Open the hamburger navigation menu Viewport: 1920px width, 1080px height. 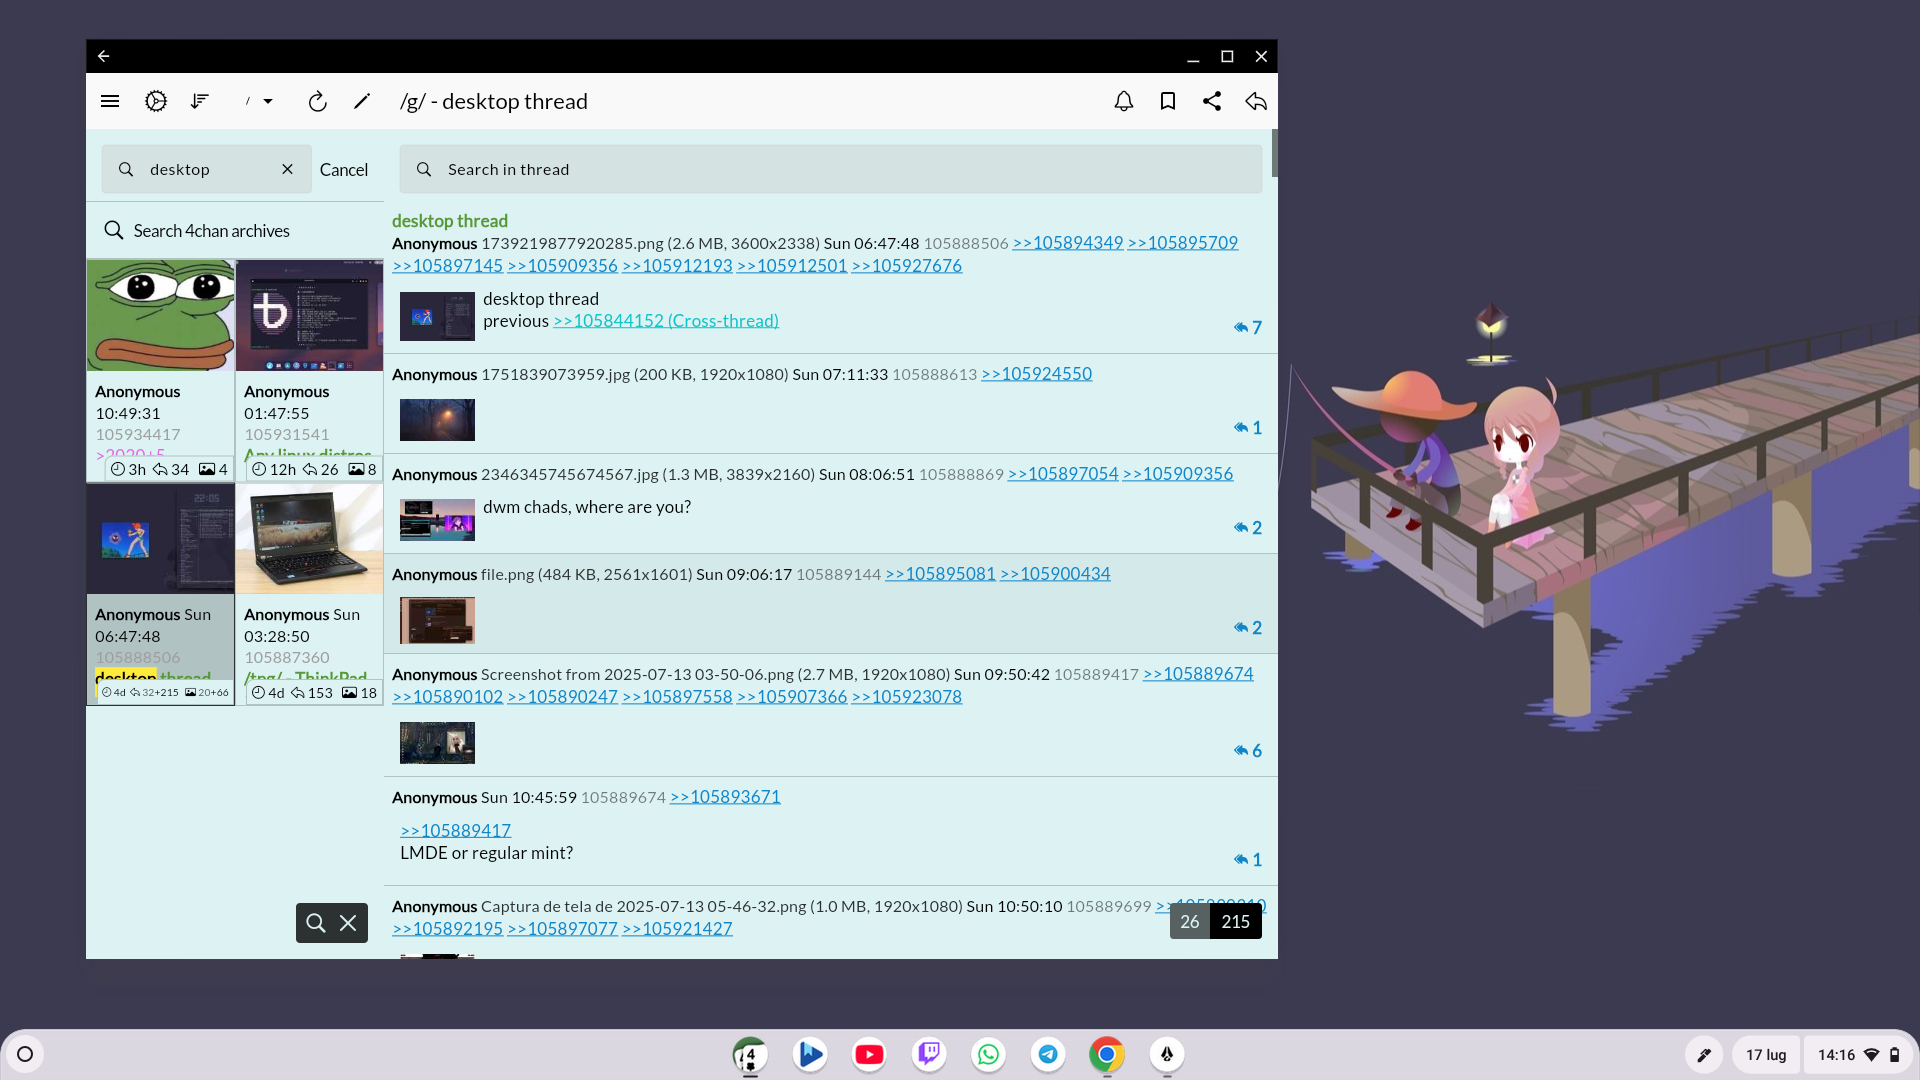(x=110, y=101)
